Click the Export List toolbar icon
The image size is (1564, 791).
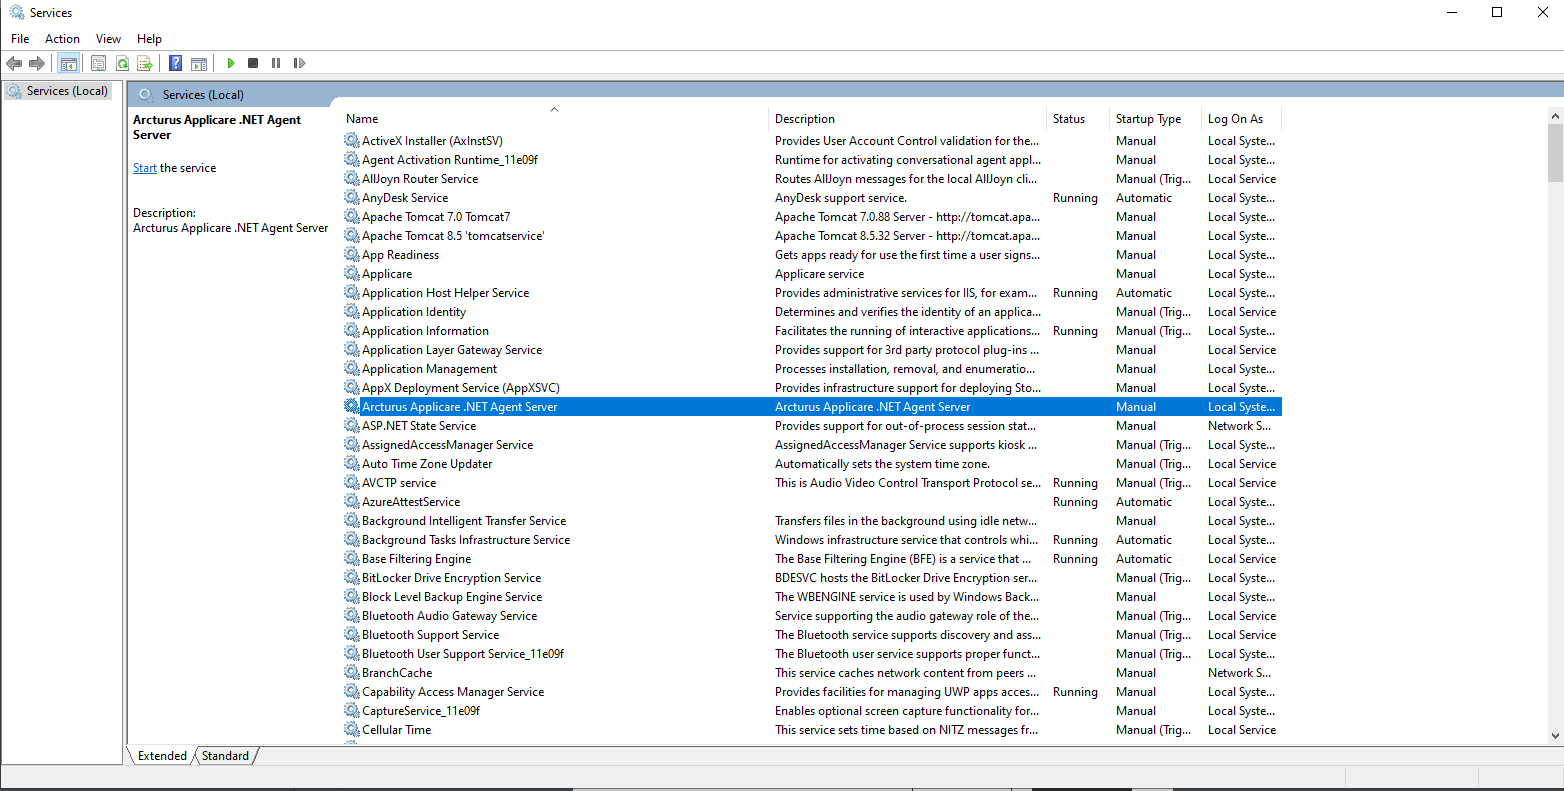tap(145, 63)
